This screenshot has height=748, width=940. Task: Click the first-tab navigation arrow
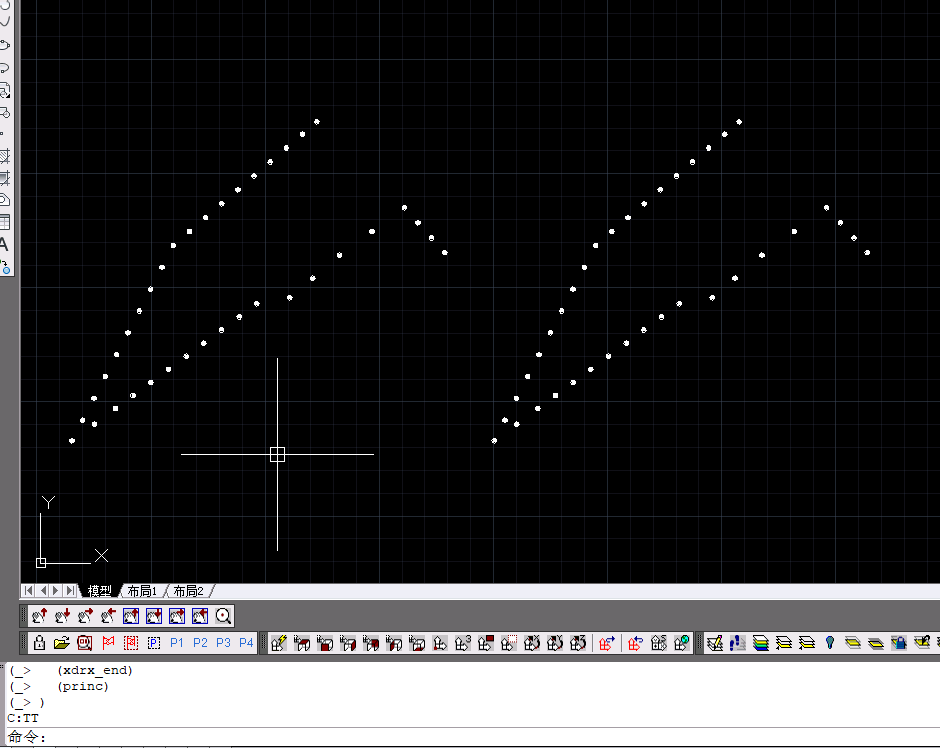click(28, 590)
